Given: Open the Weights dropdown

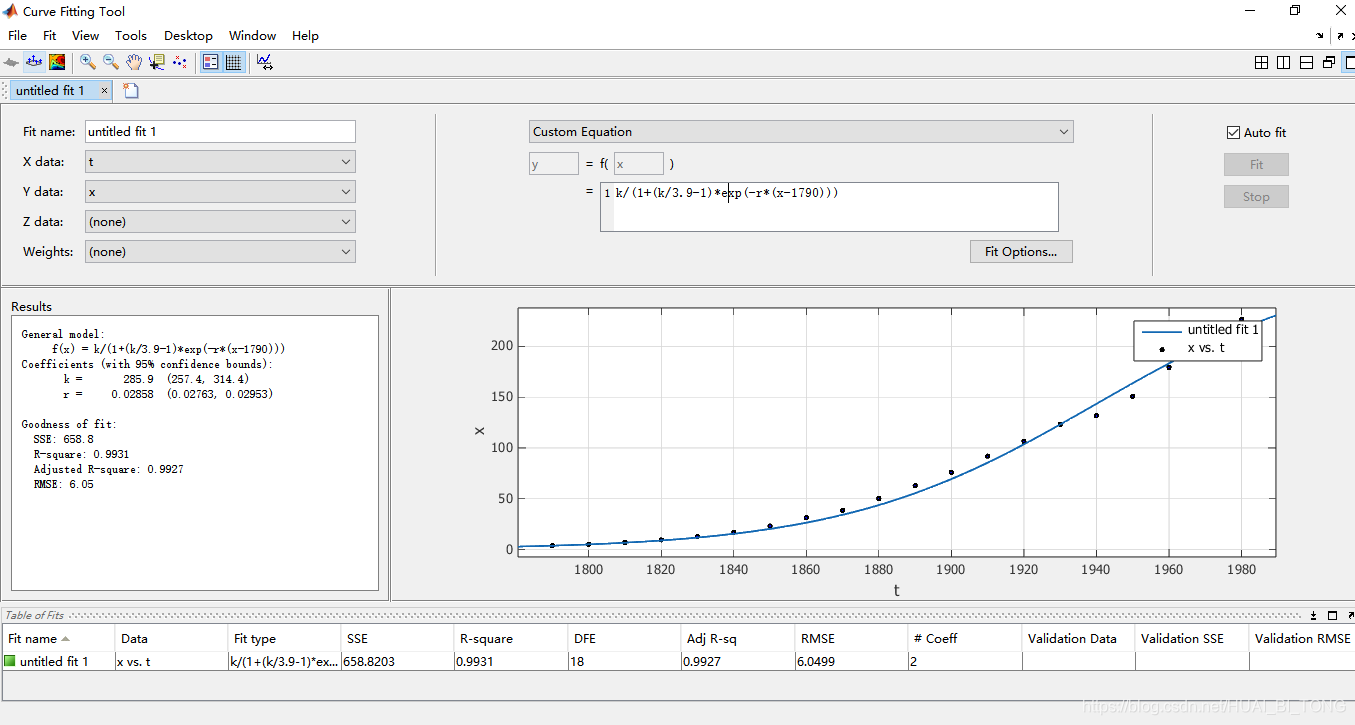Looking at the screenshot, I should coord(219,252).
